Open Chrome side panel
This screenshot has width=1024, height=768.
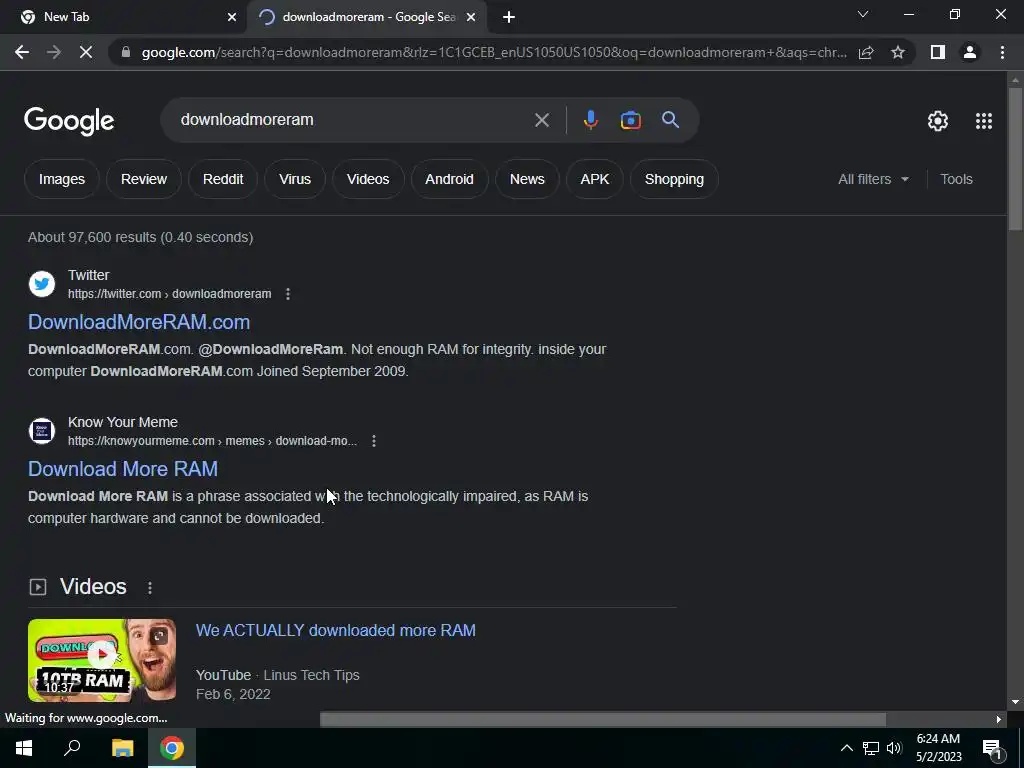938,52
